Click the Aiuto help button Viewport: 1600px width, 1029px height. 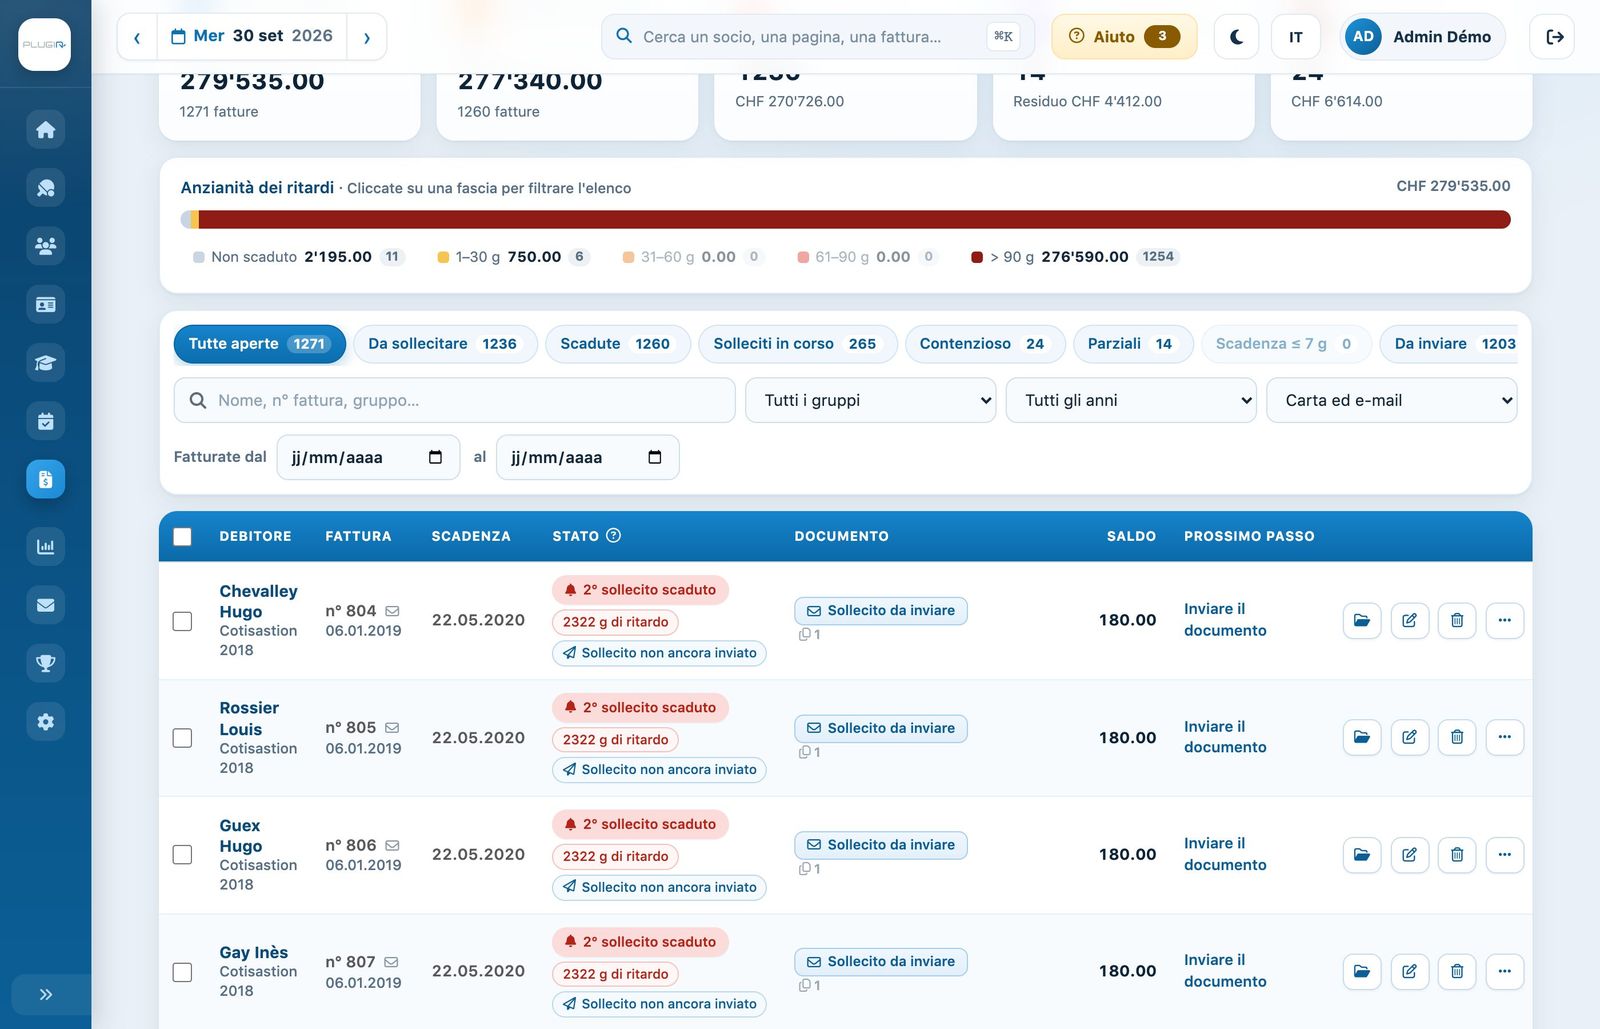point(1124,37)
